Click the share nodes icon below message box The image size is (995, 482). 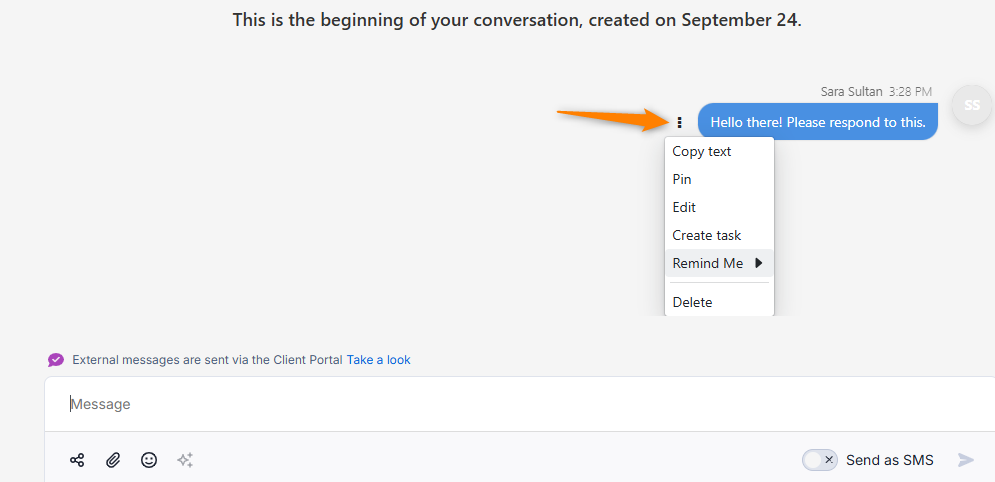(77, 460)
